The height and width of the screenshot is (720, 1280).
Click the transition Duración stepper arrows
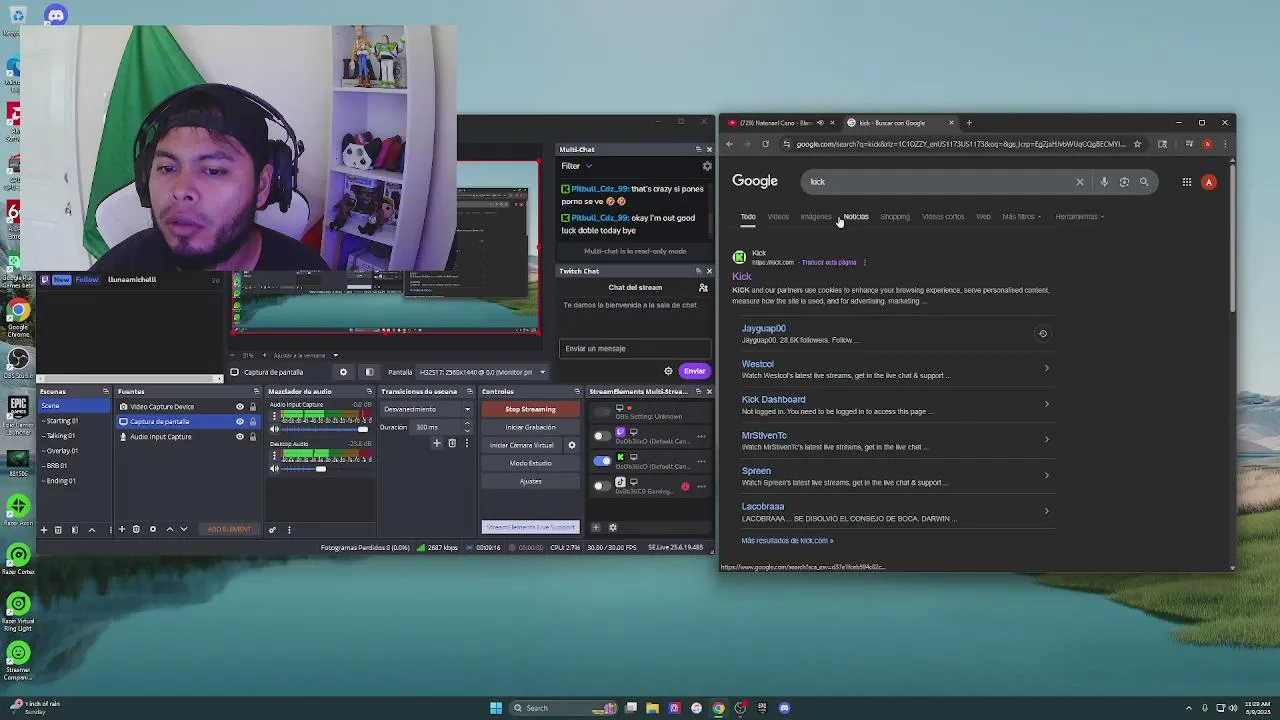click(x=467, y=427)
